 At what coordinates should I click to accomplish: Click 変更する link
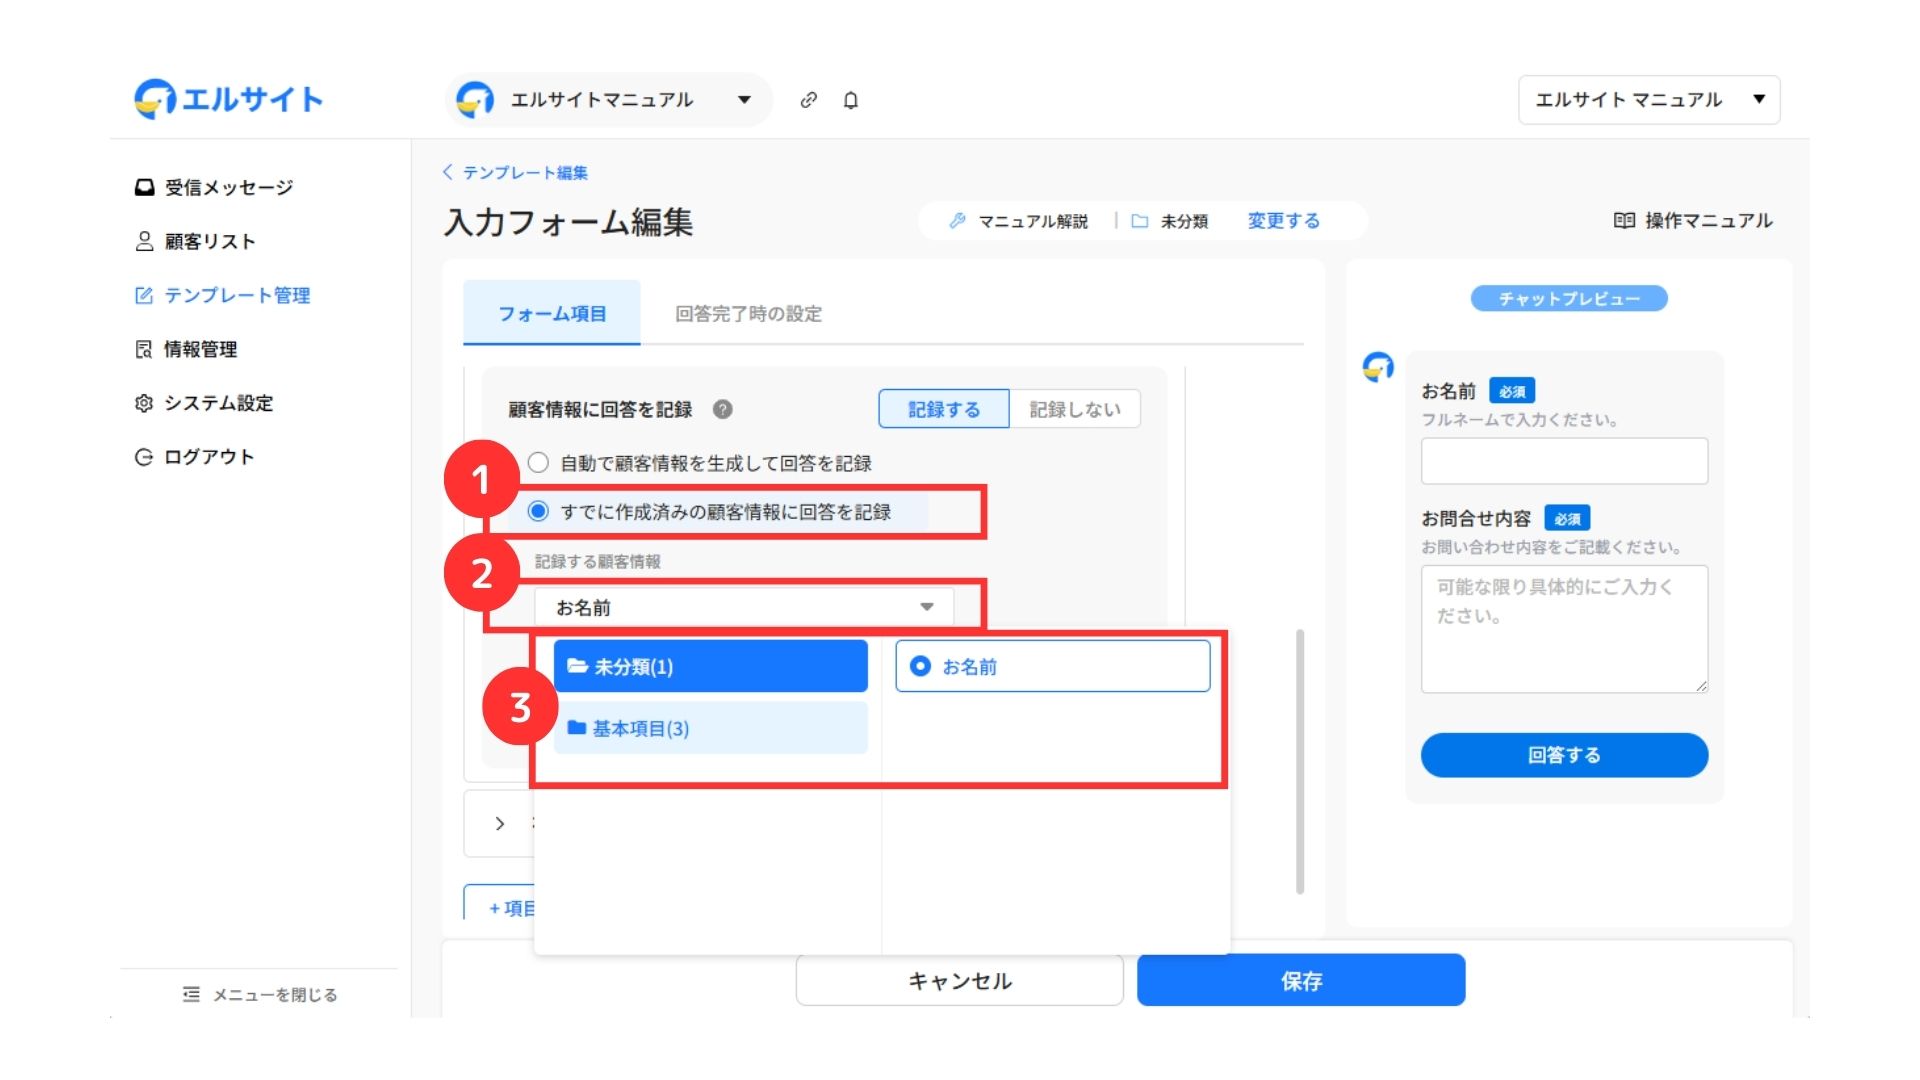click(x=1283, y=221)
